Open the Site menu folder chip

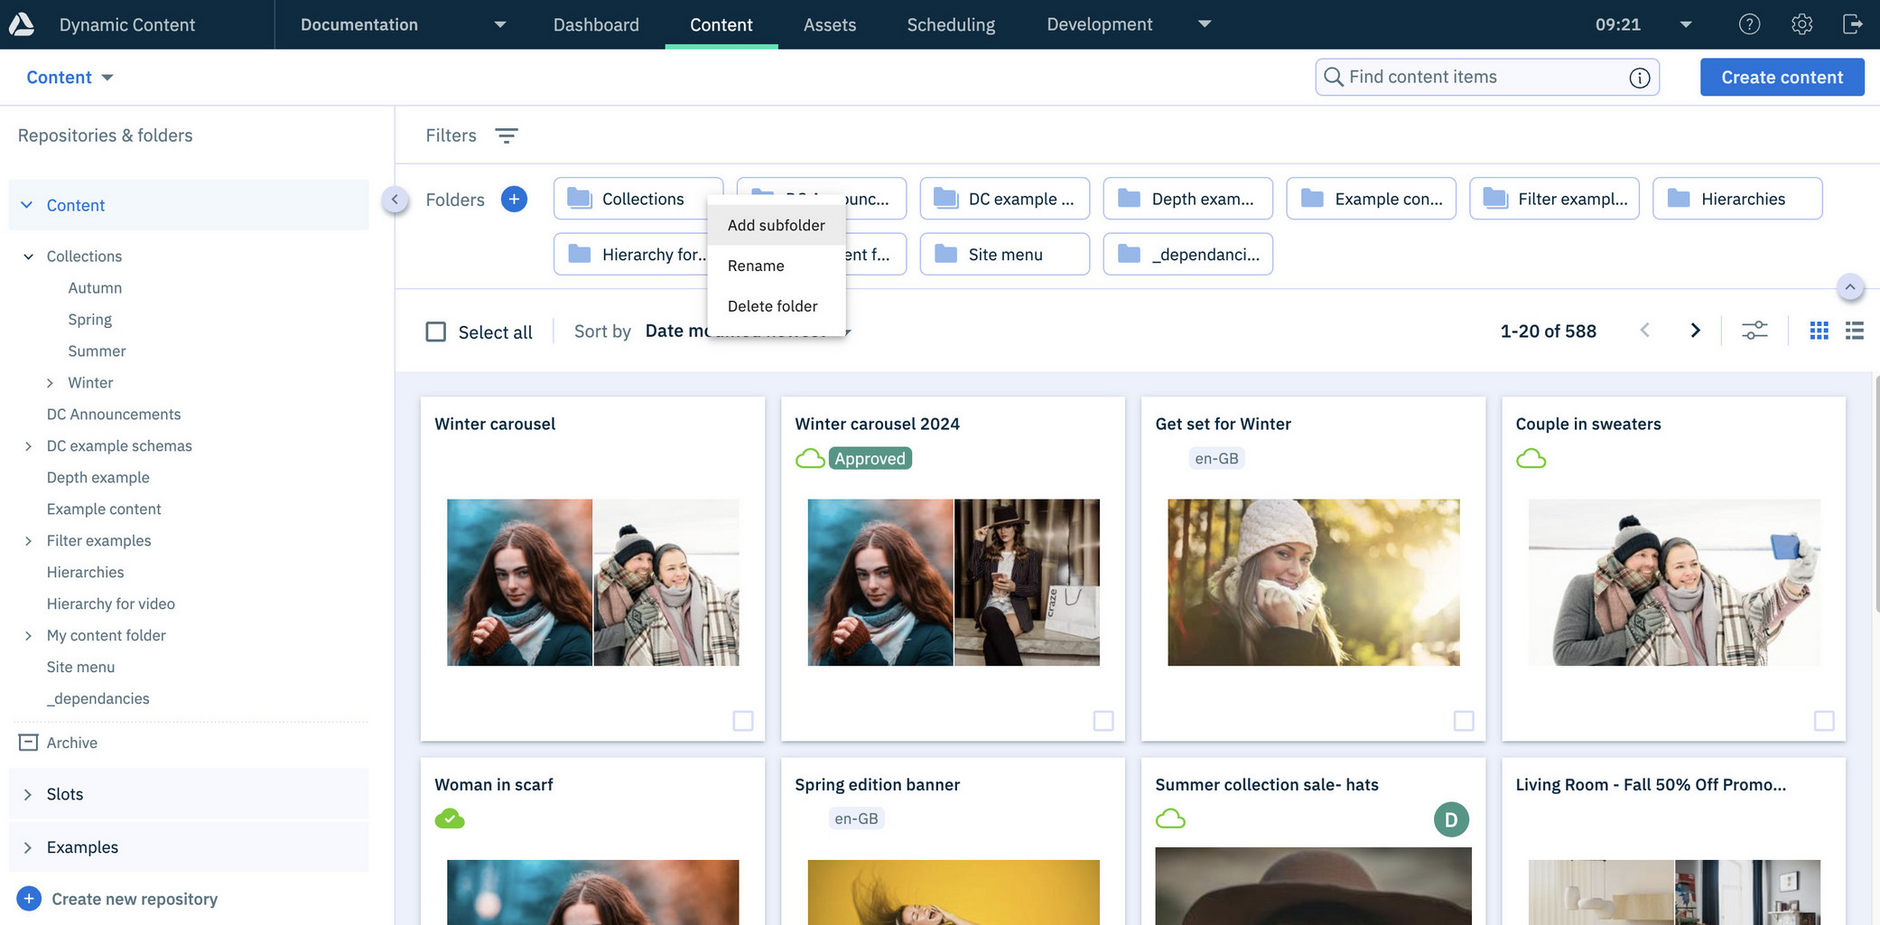pos(1004,254)
